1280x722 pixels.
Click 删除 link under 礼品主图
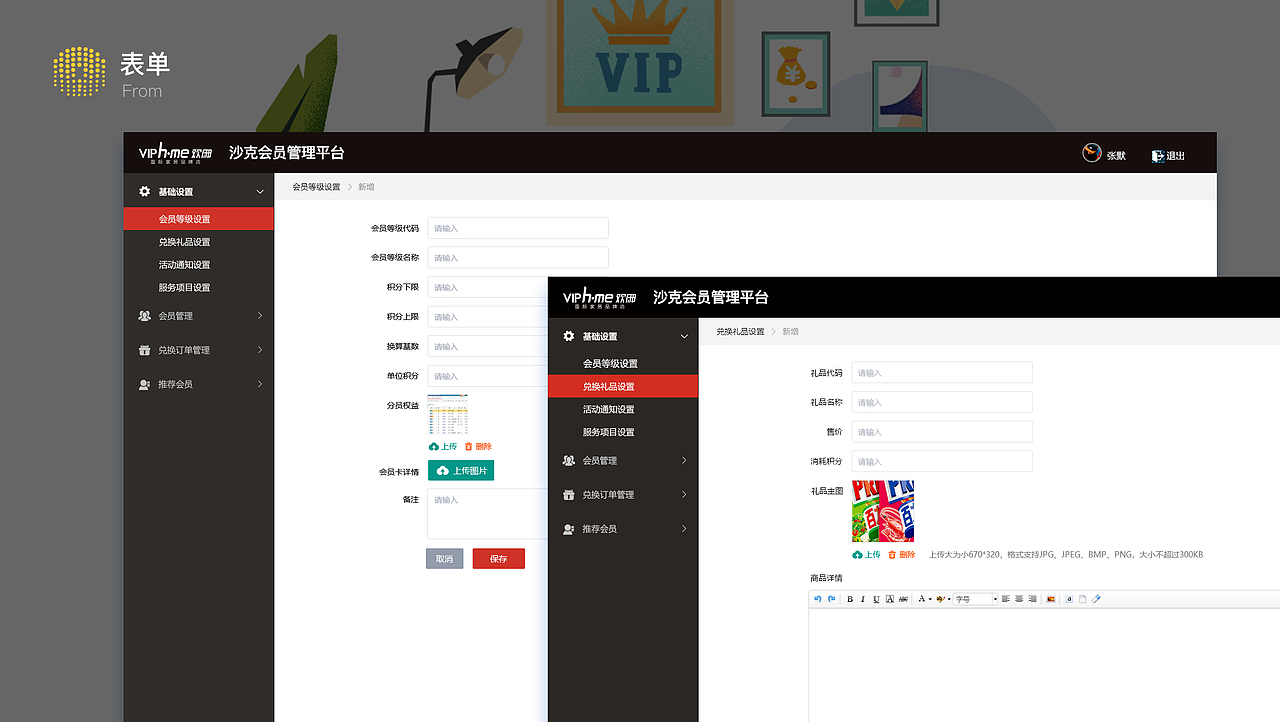click(901, 554)
